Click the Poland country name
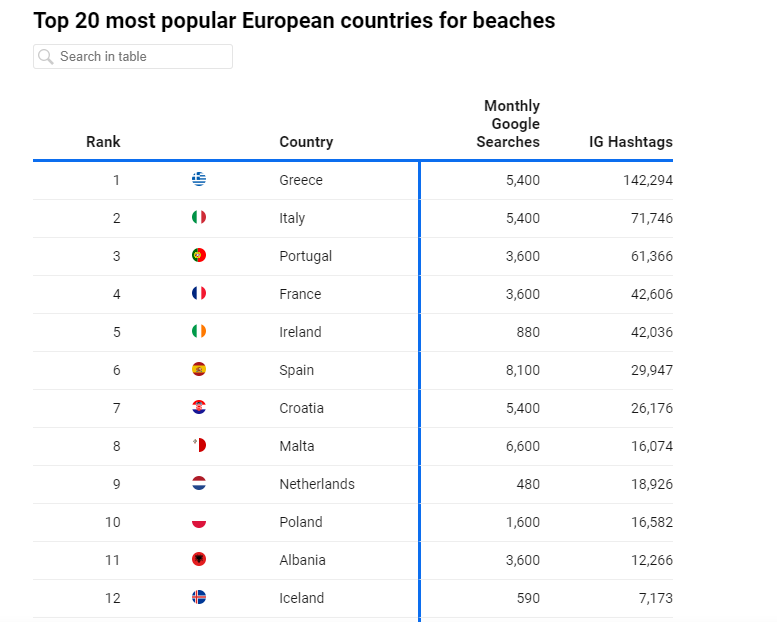 click(301, 522)
